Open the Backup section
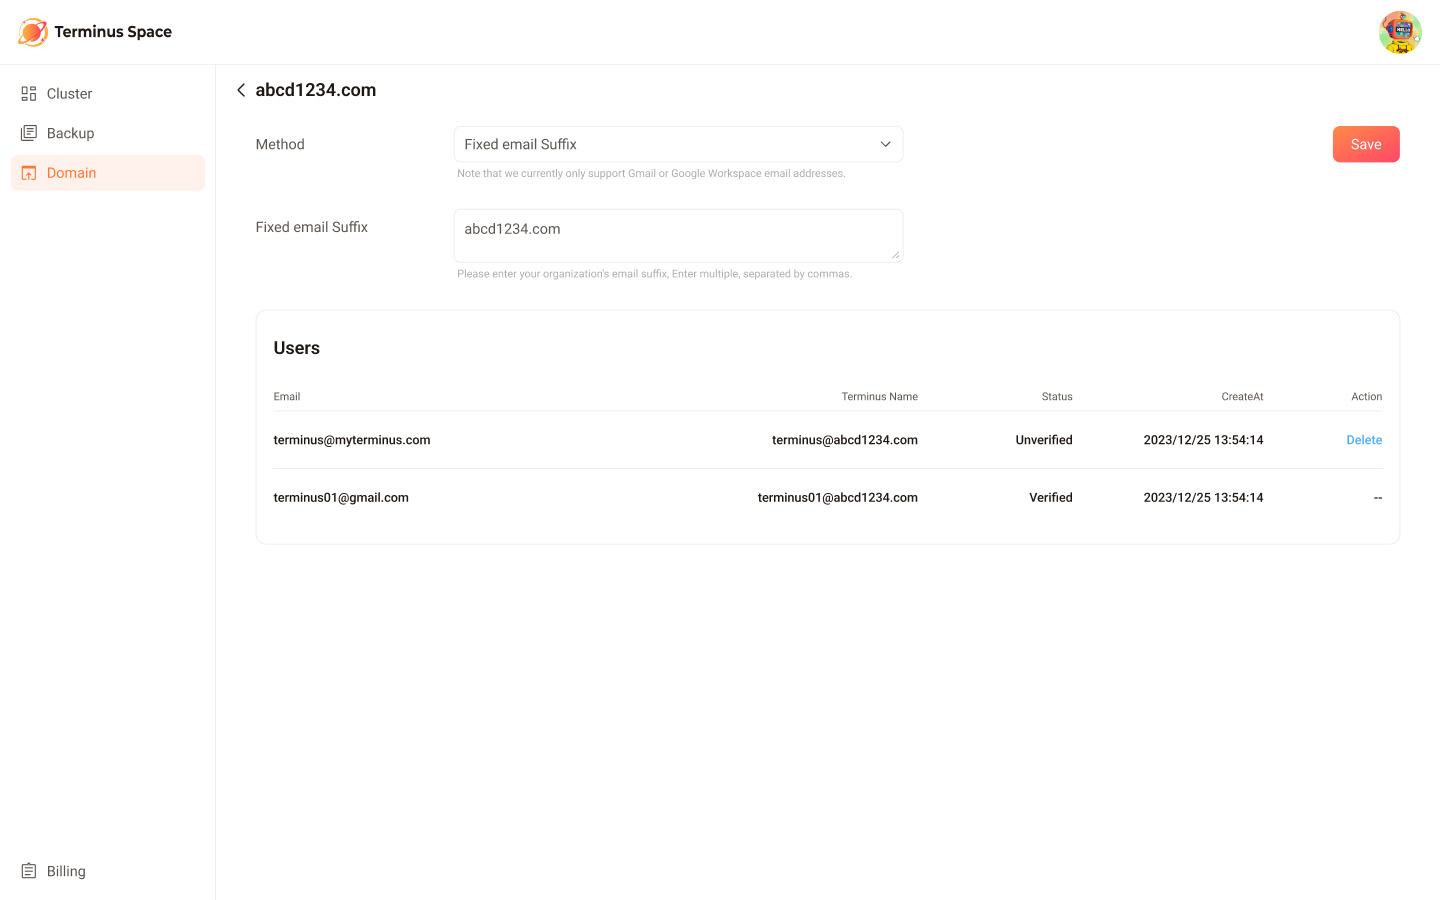The height and width of the screenshot is (900, 1440). [x=108, y=133]
